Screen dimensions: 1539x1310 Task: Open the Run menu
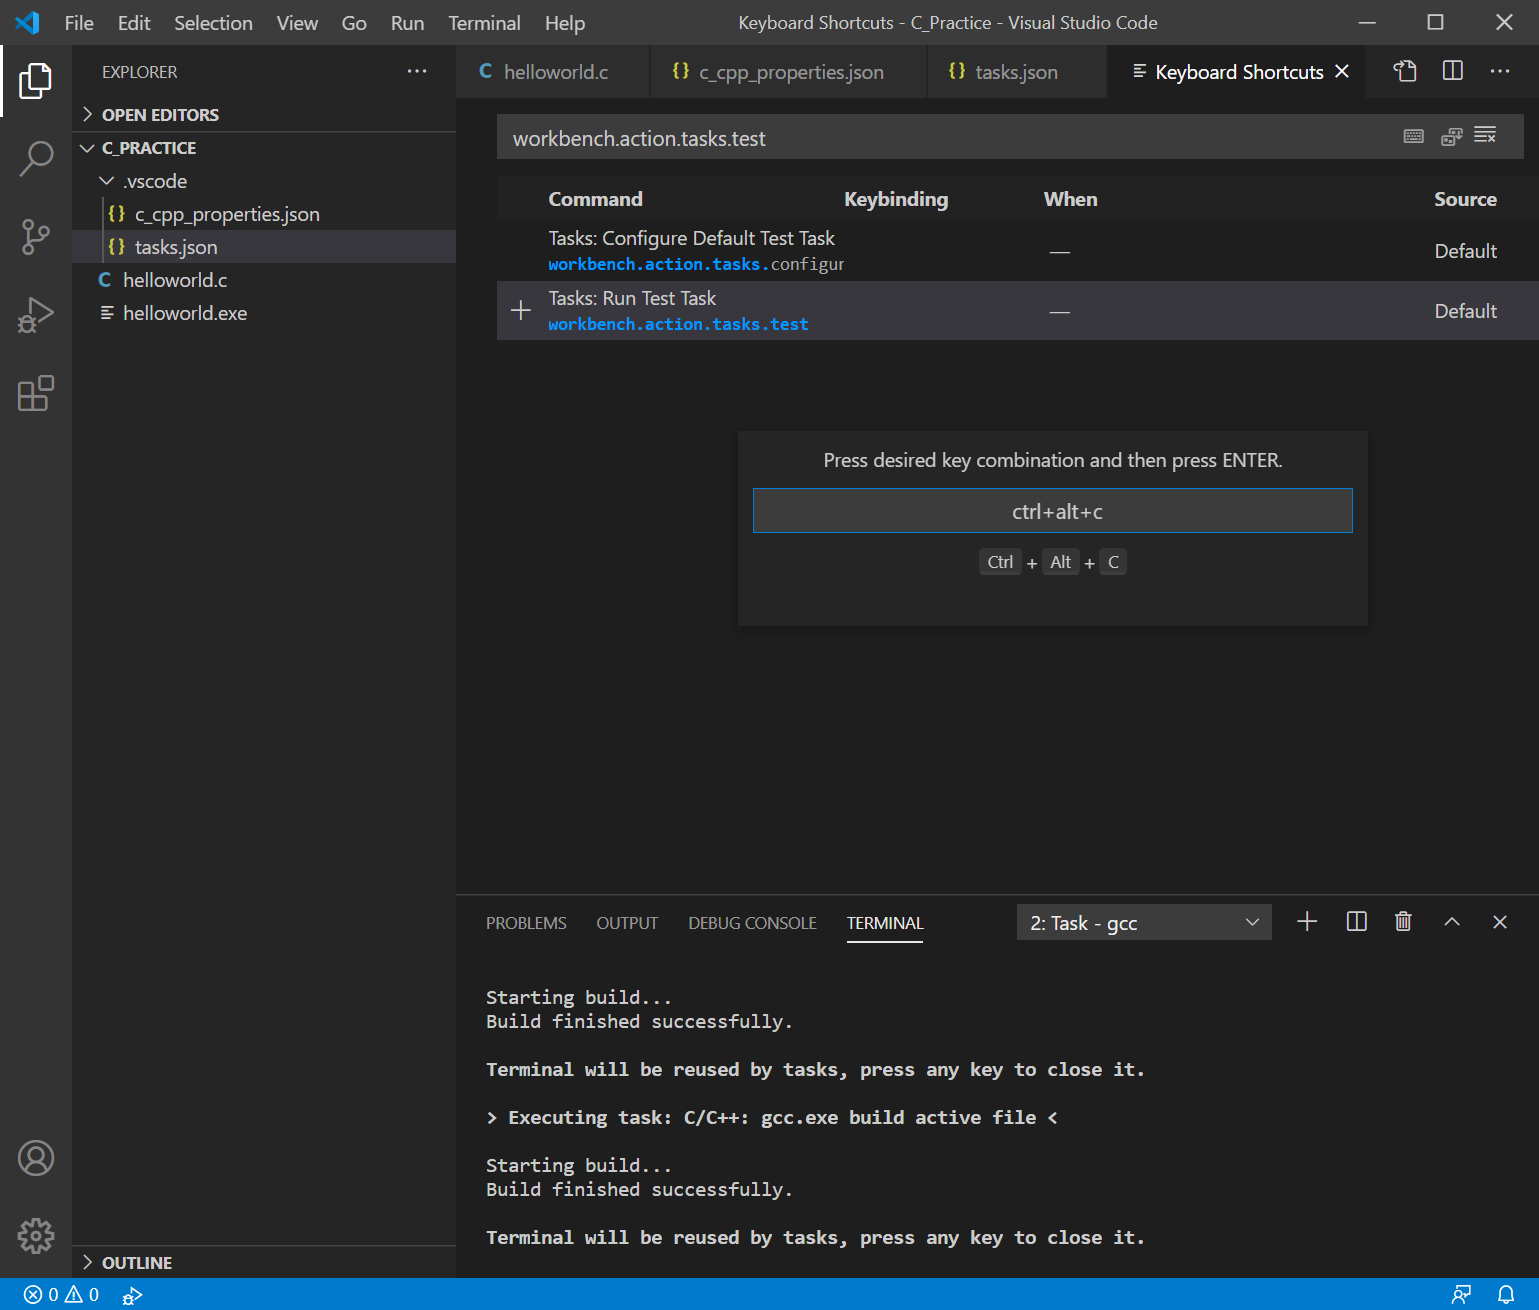(x=407, y=22)
